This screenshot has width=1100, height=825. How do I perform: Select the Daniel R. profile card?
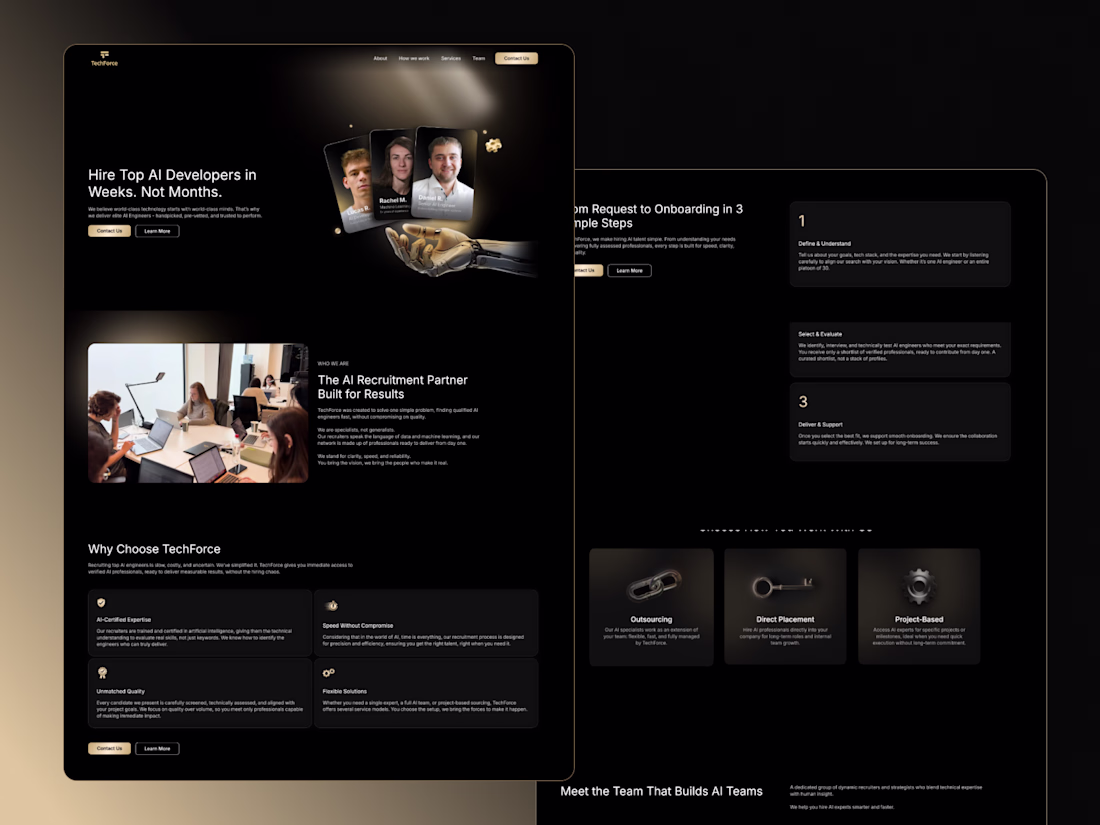tap(444, 172)
